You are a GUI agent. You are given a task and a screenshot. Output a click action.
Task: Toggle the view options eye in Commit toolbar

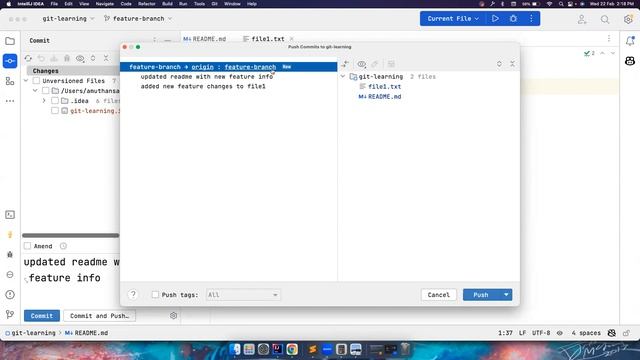tap(80, 59)
